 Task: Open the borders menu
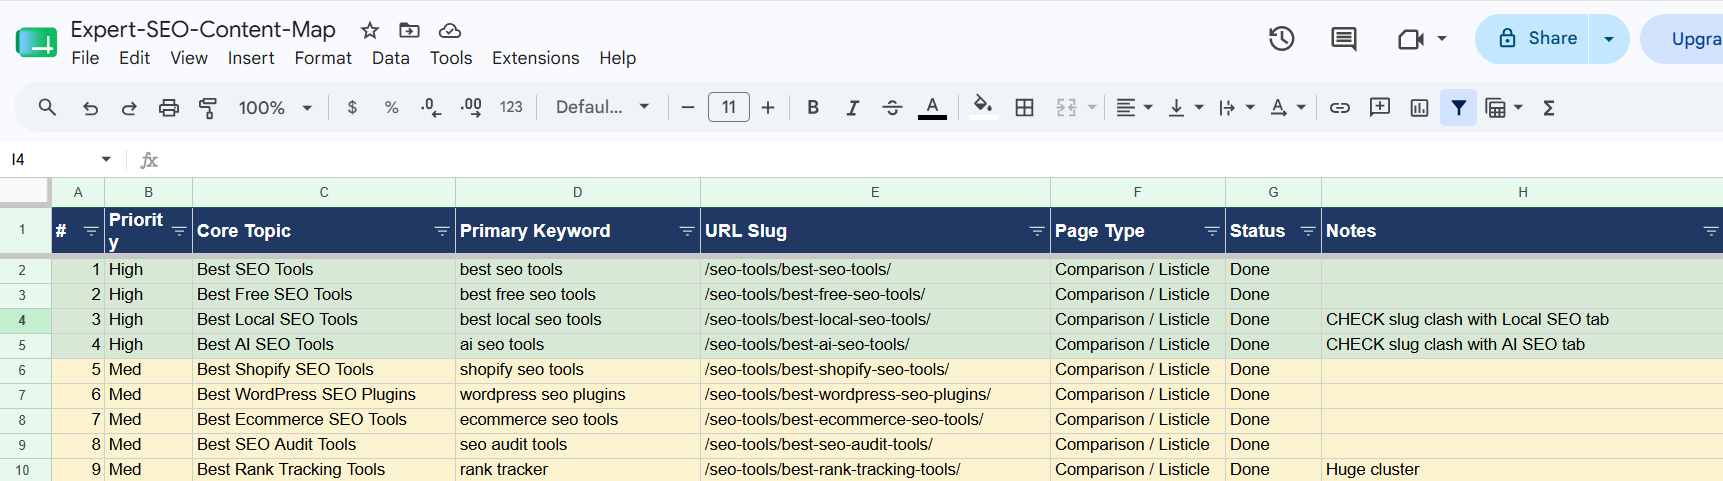tap(1024, 107)
